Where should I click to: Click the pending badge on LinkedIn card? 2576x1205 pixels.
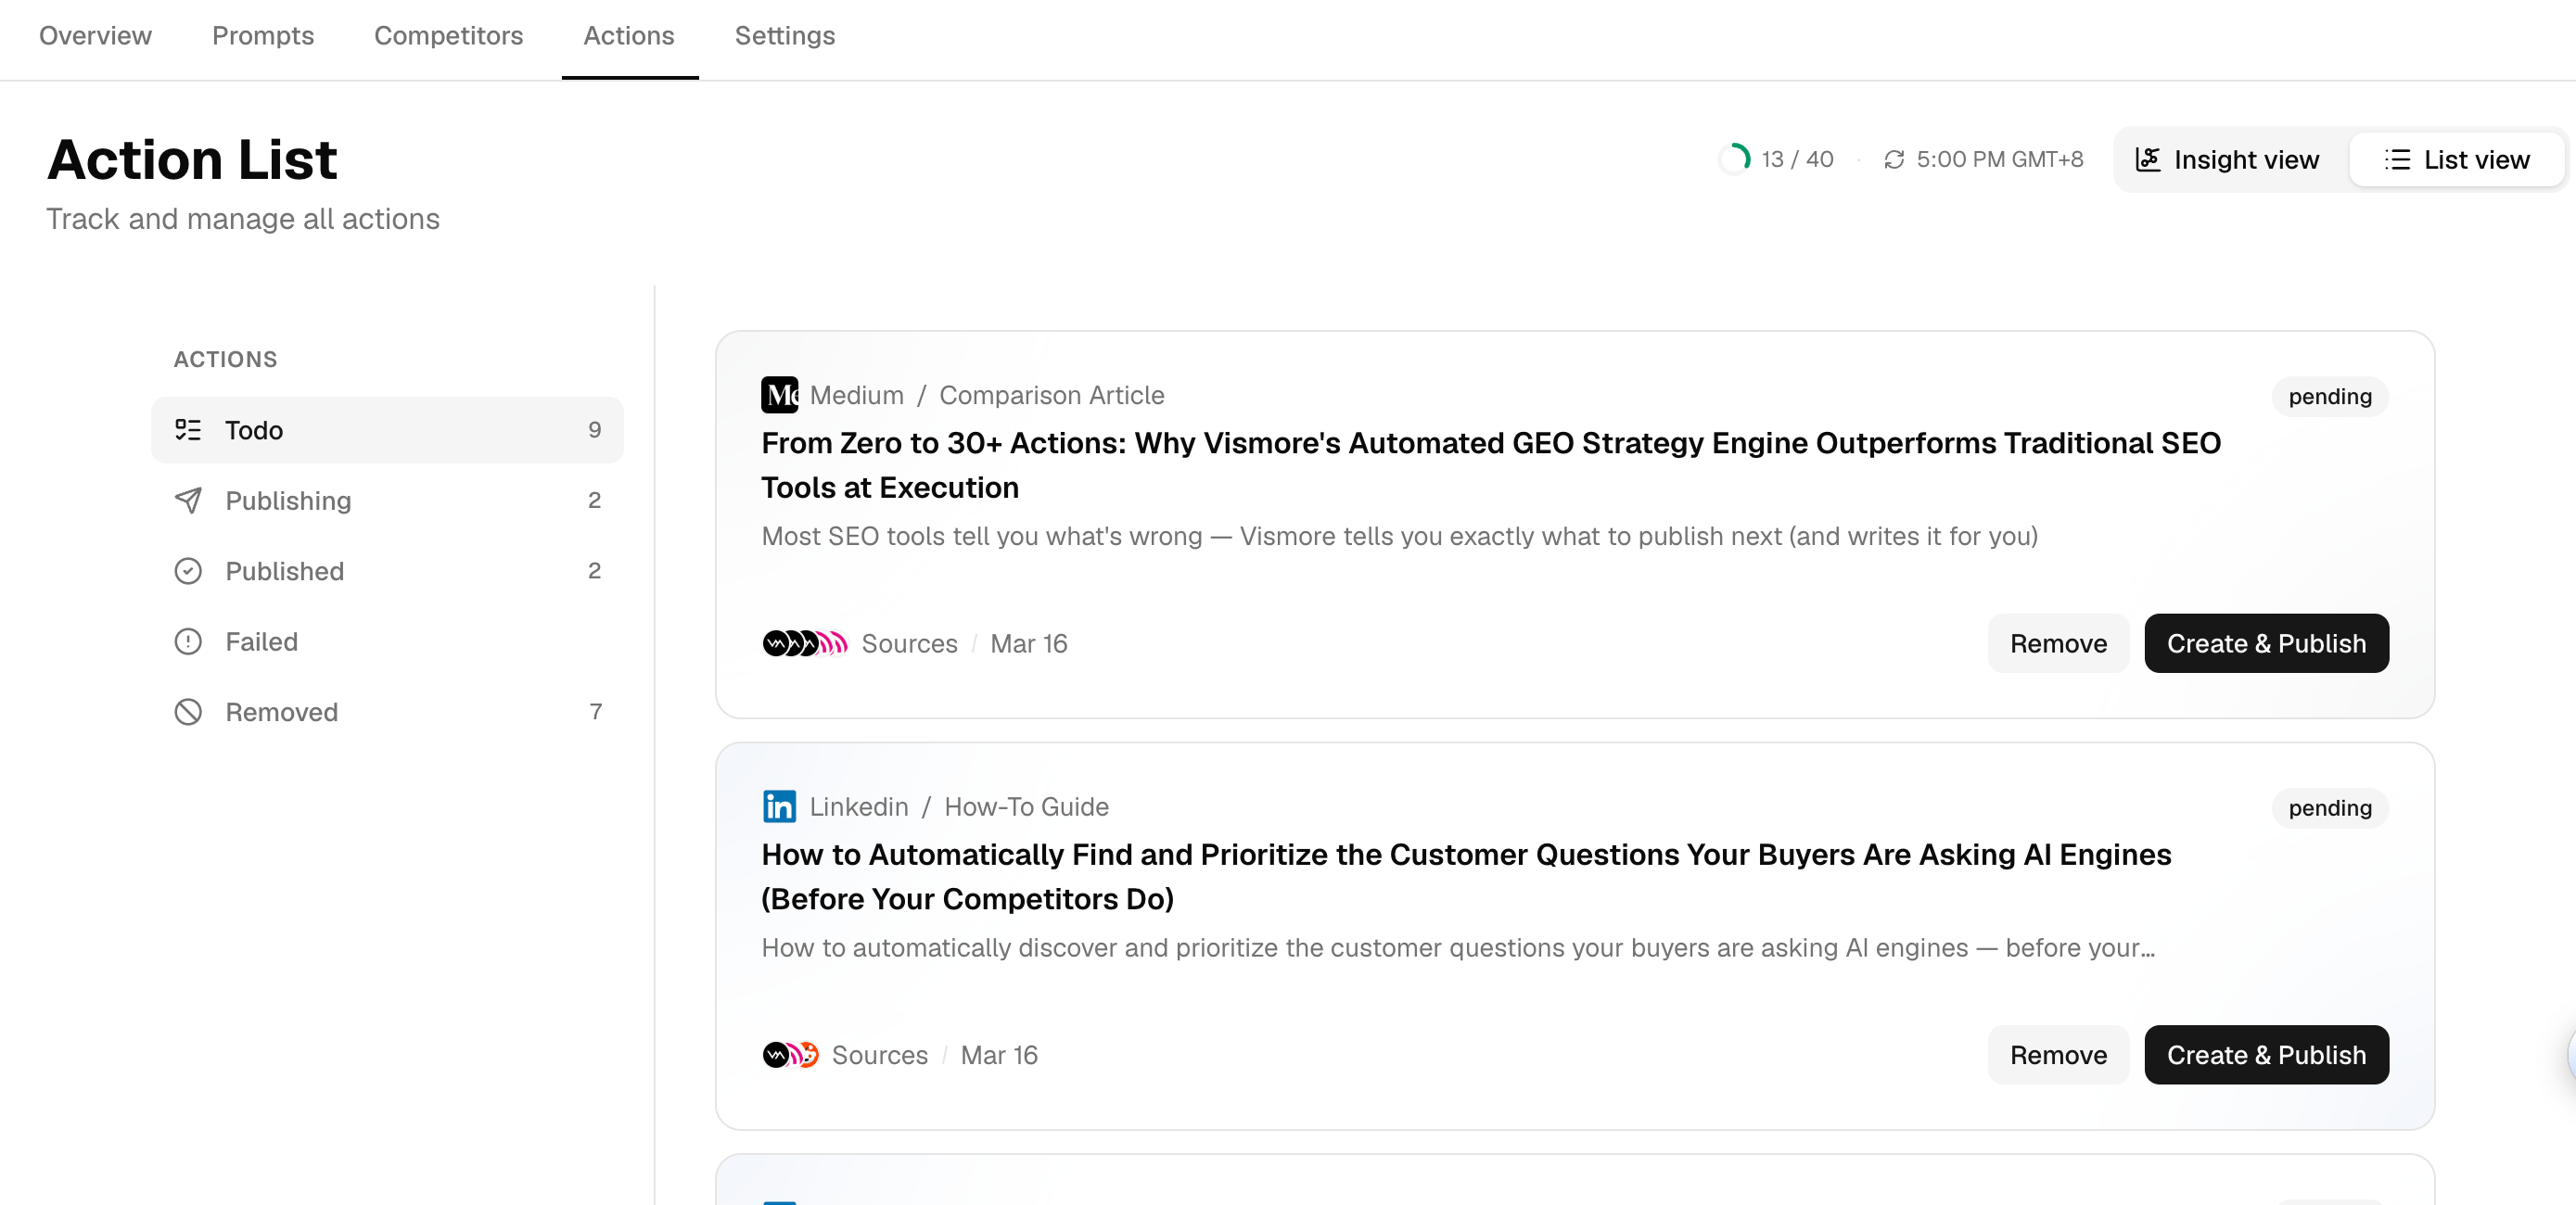2329,808
